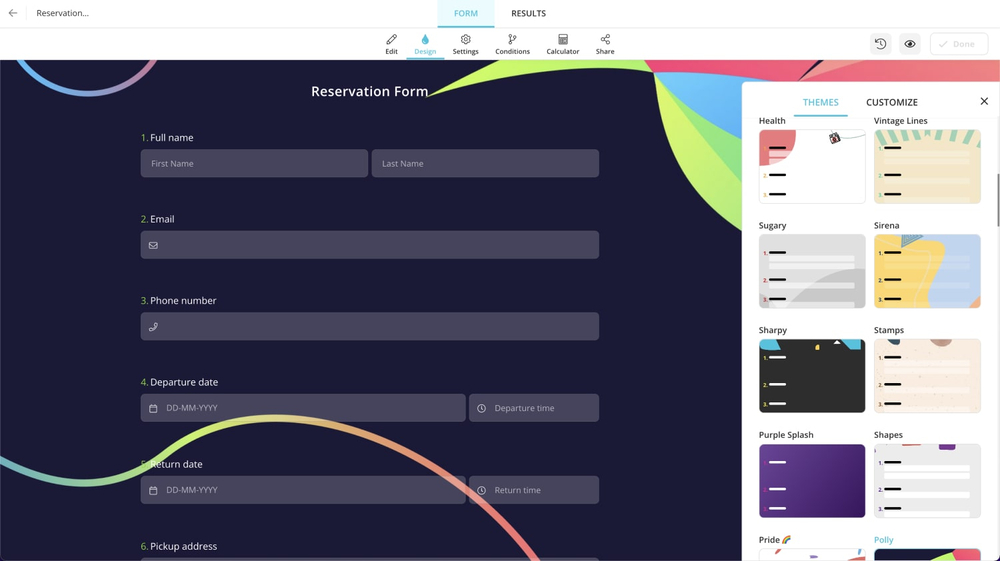This screenshot has height=561, width=1000.
Task: Switch to the CUSTOMIZE tab
Action: 891,102
